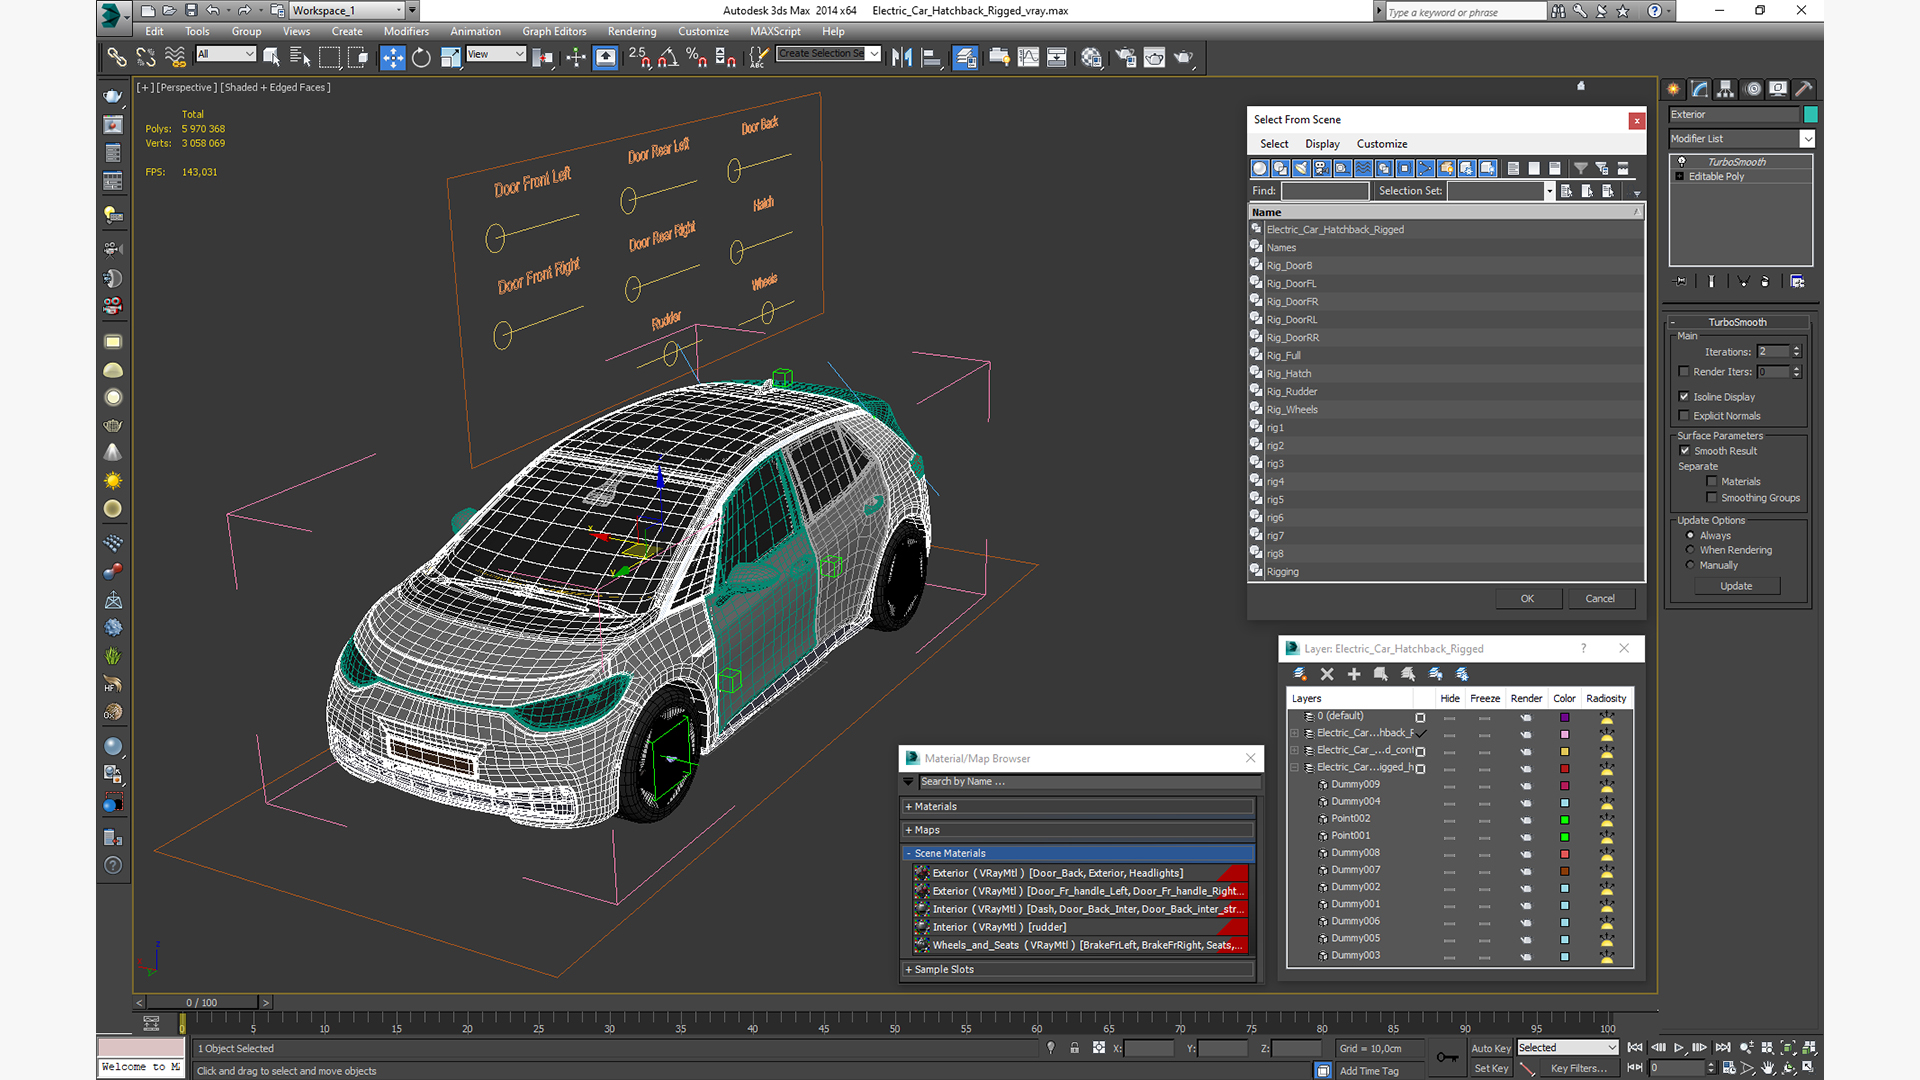The width and height of the screenshot is (1920, 1080).
Task: Enable Separate by Materials checkbox
Action: click(x=1712, y=482)
